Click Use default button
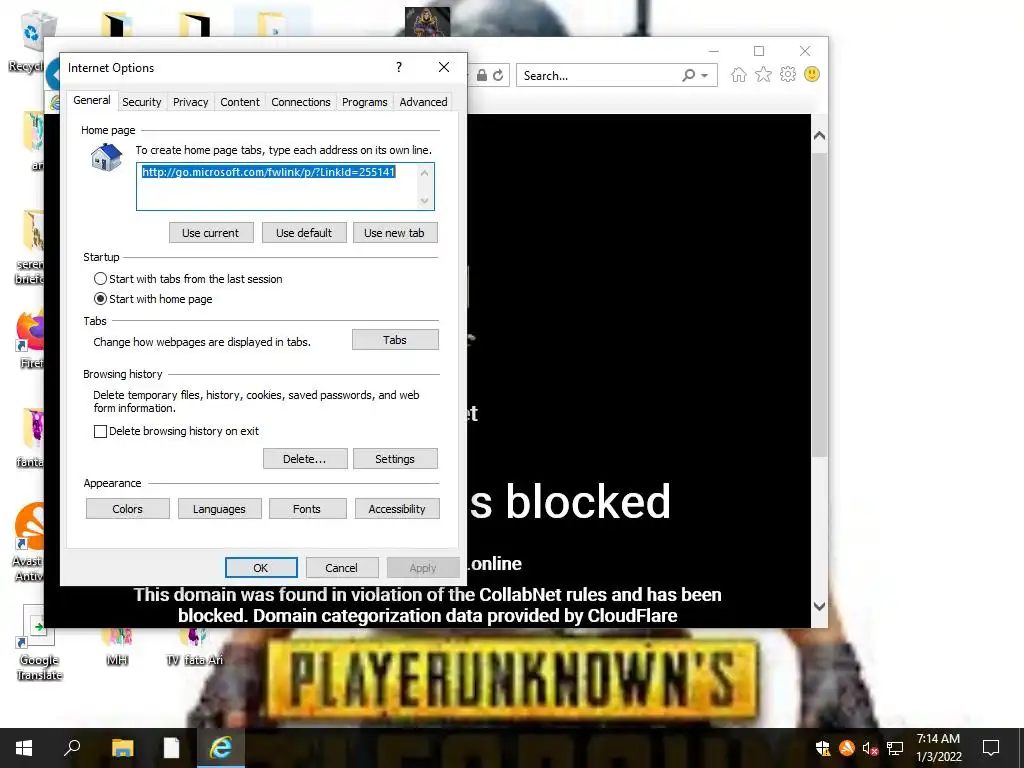 304,233
